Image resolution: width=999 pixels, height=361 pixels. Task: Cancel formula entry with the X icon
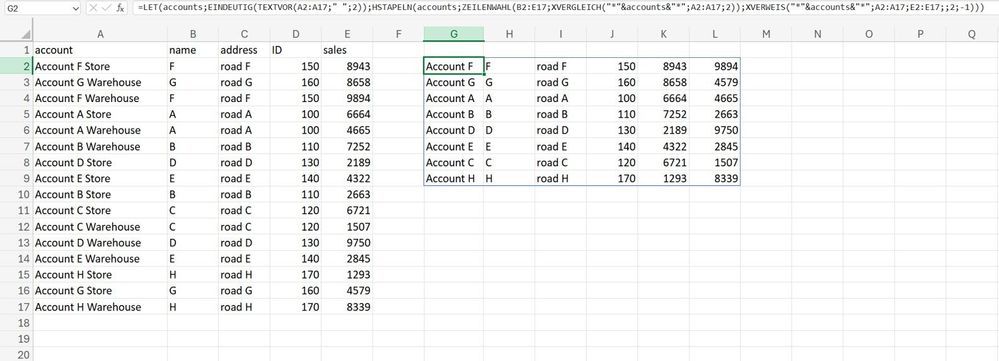(93, 8)
